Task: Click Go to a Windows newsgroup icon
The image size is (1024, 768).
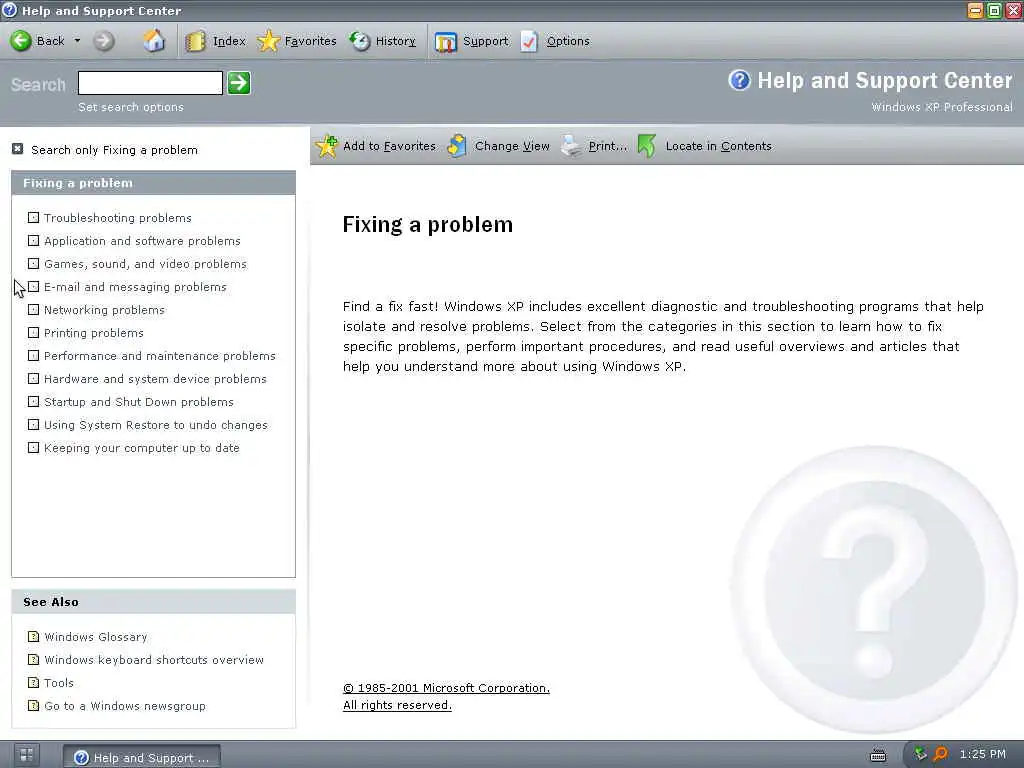Action: [x=33, y=705]
